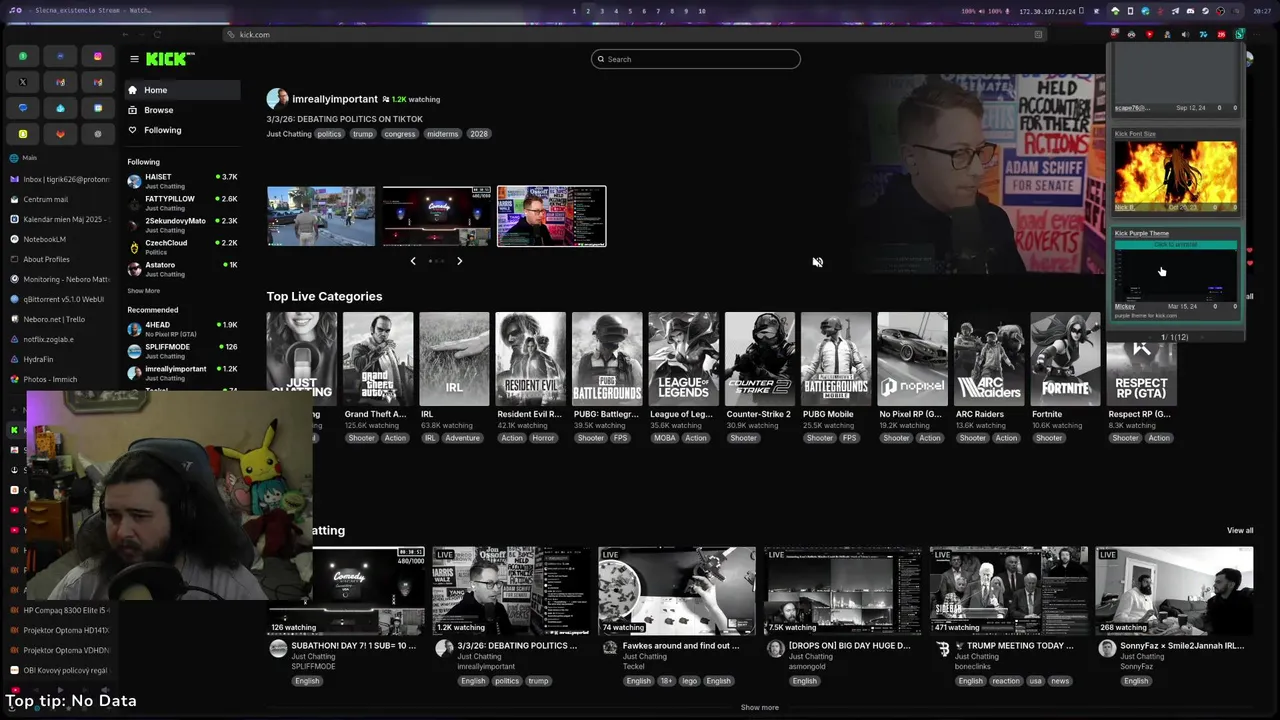Click the politics tag on the featured stream
Screen dimensions: 1280x720
329,134
